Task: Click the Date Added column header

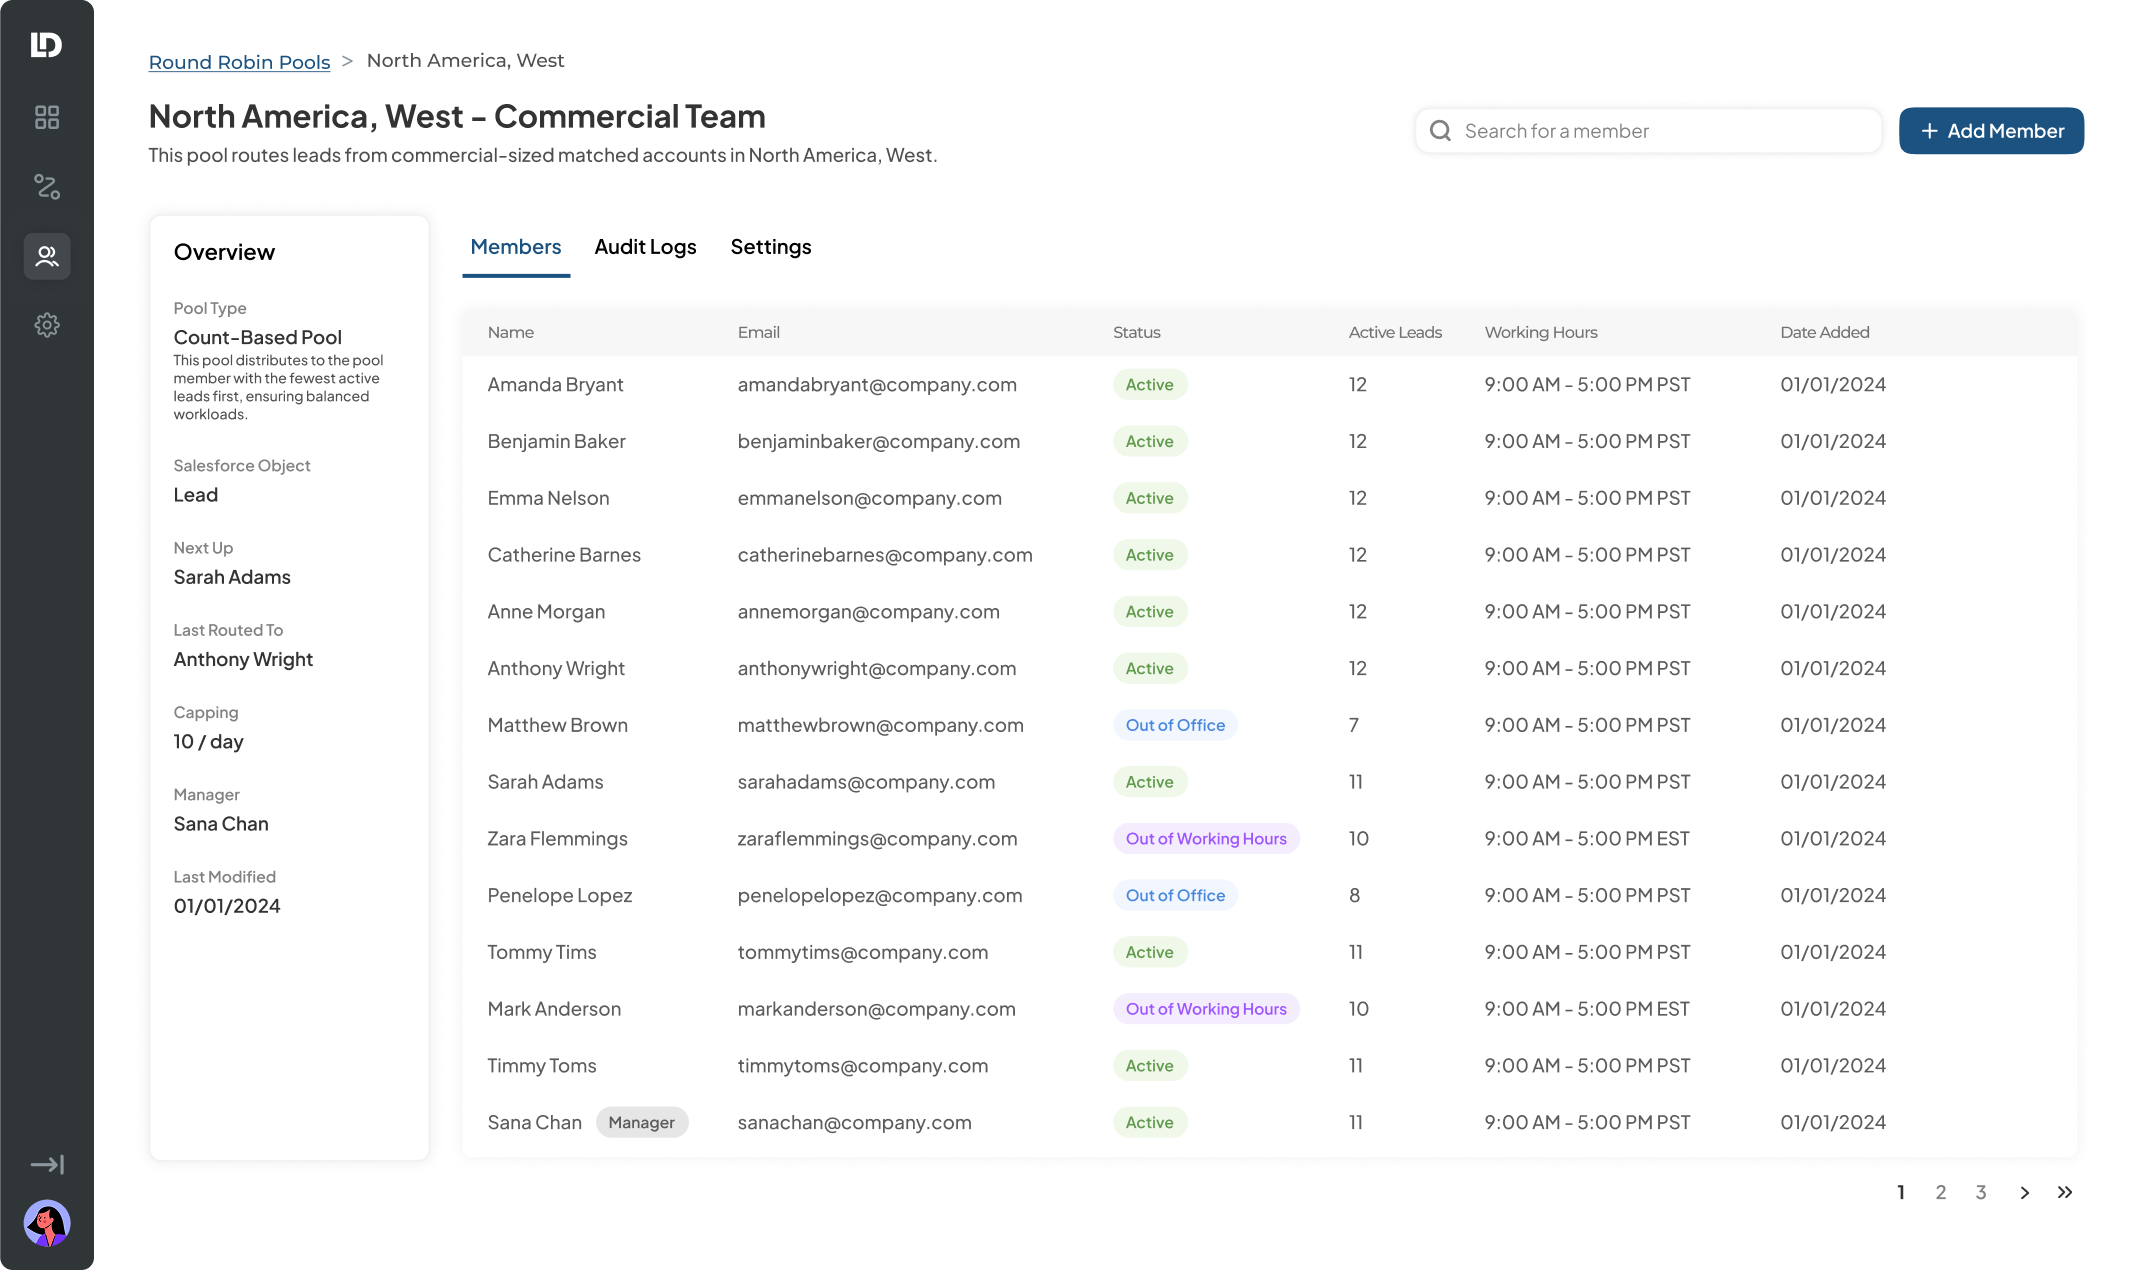Action: tap(1825, 332)
